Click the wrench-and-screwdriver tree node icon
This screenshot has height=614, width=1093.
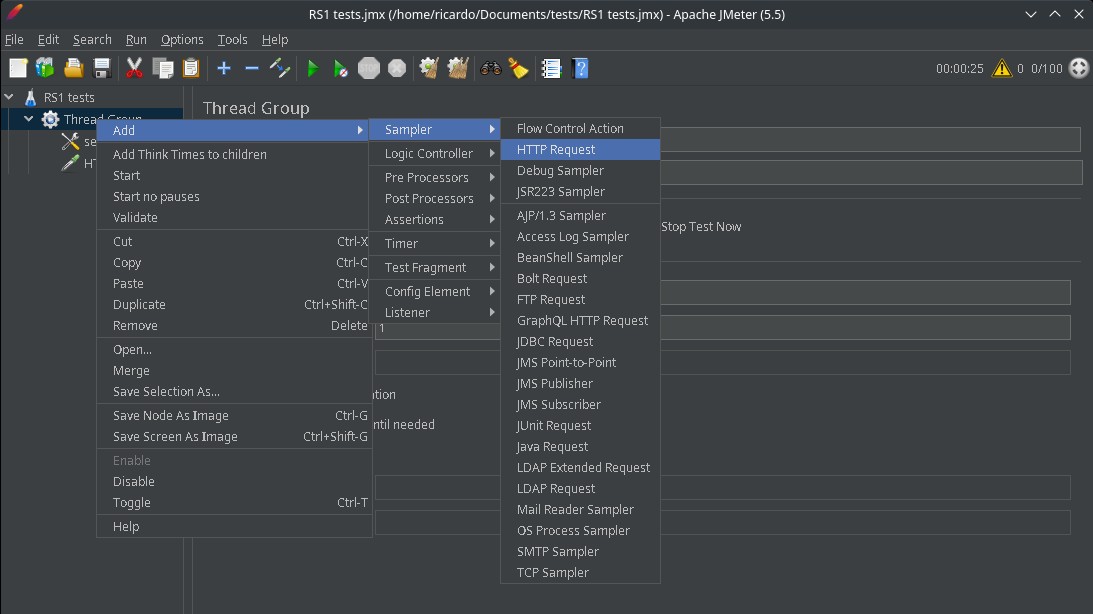pyautogui.click(x=70, y=141)
